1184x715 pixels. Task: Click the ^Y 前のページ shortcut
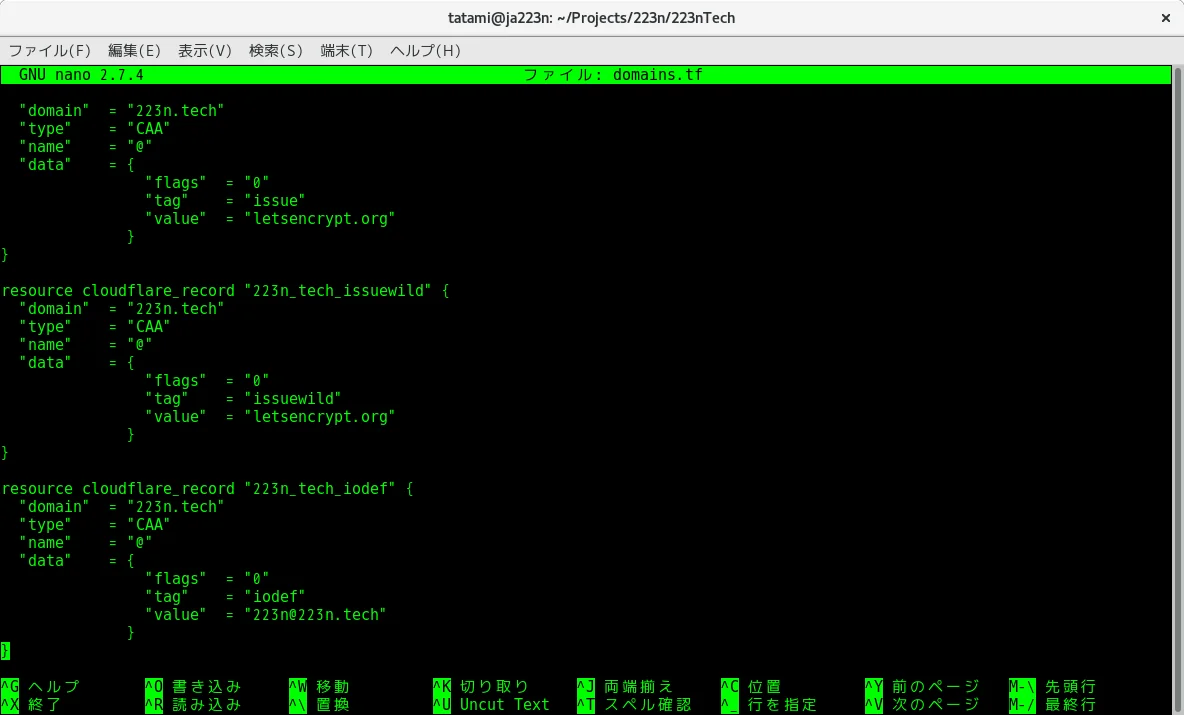click(923, 686)
